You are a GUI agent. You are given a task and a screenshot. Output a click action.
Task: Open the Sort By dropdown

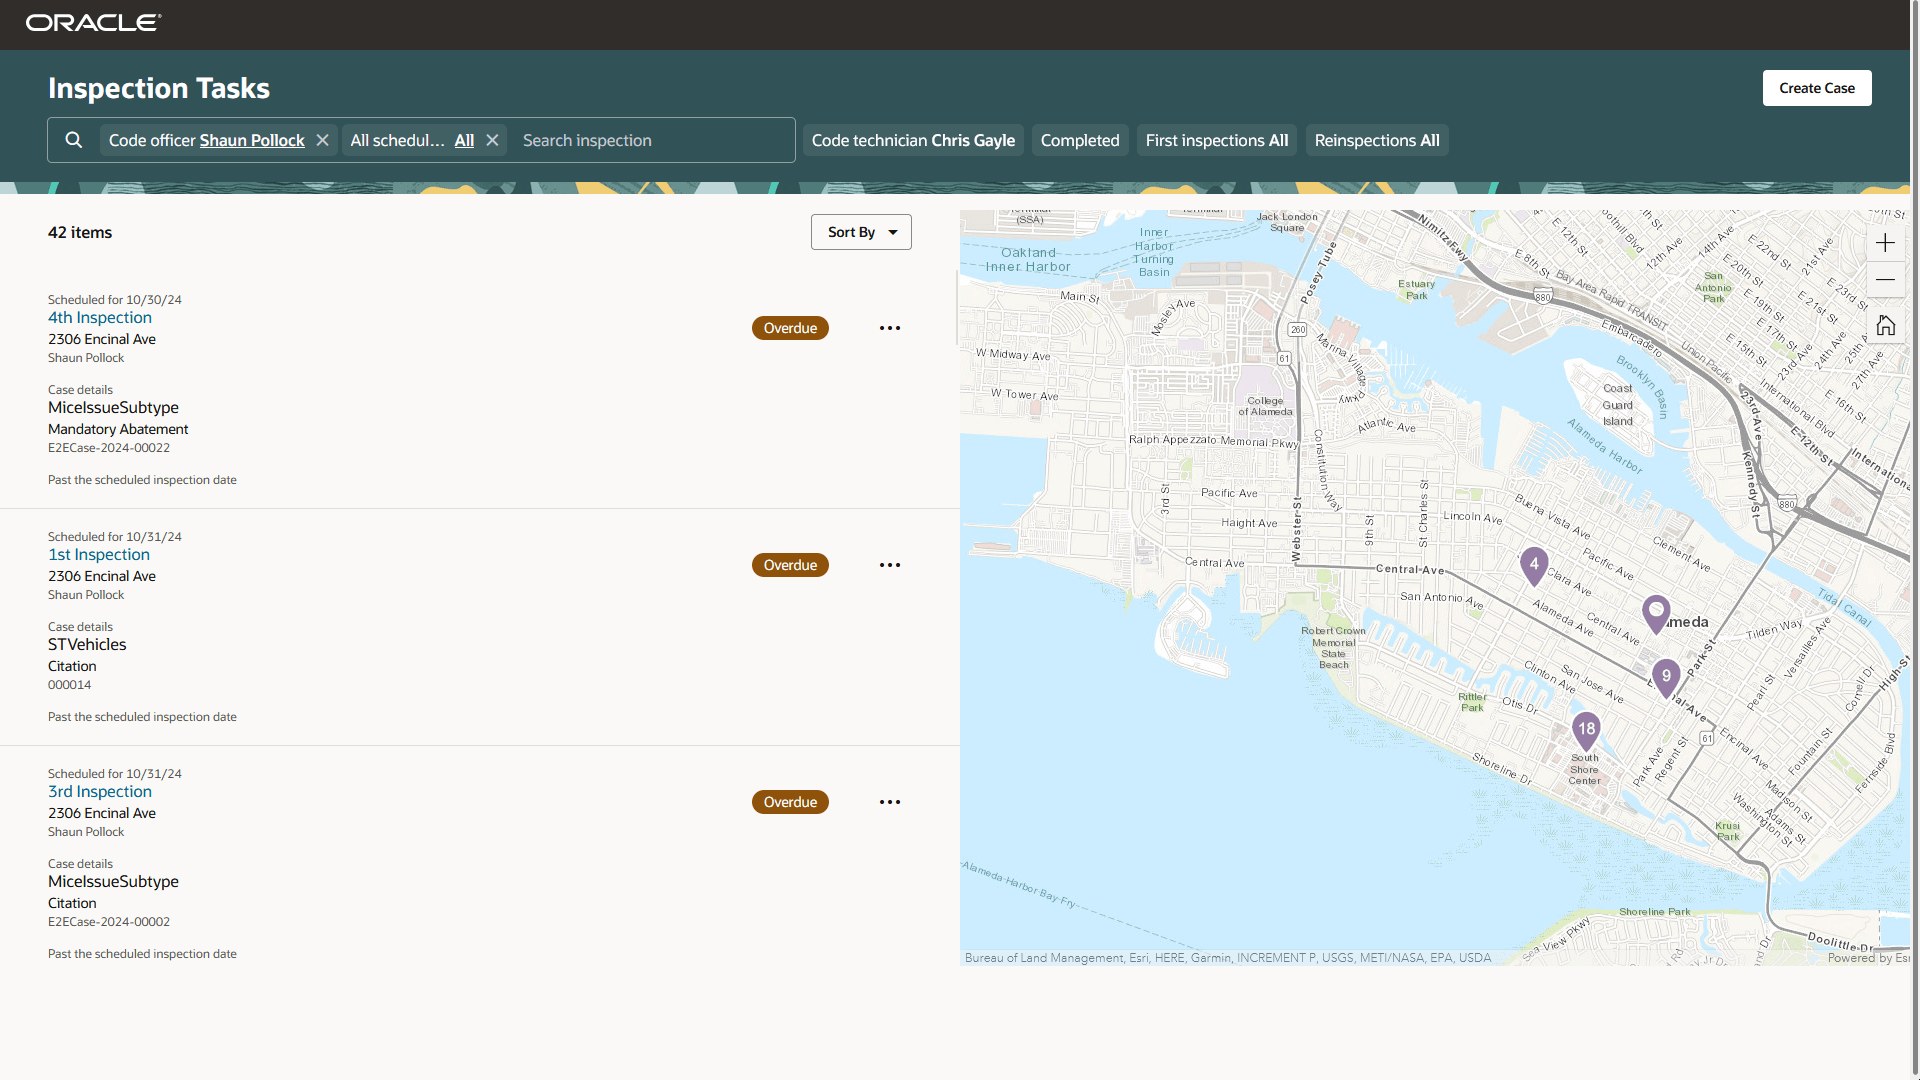point(860,232)
